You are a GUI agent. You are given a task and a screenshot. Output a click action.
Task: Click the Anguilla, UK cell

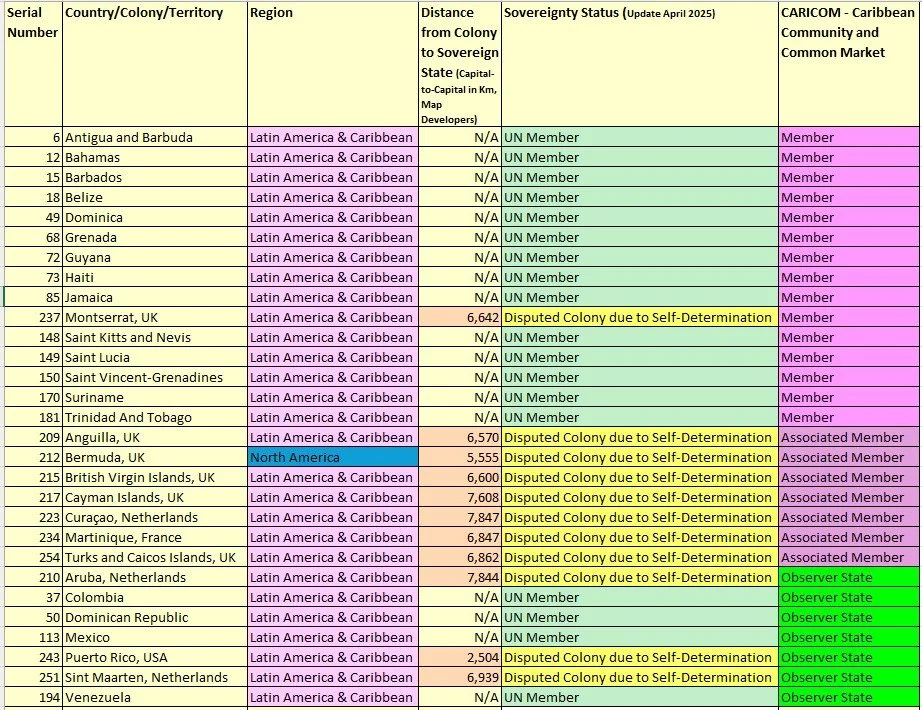point(155,437)
